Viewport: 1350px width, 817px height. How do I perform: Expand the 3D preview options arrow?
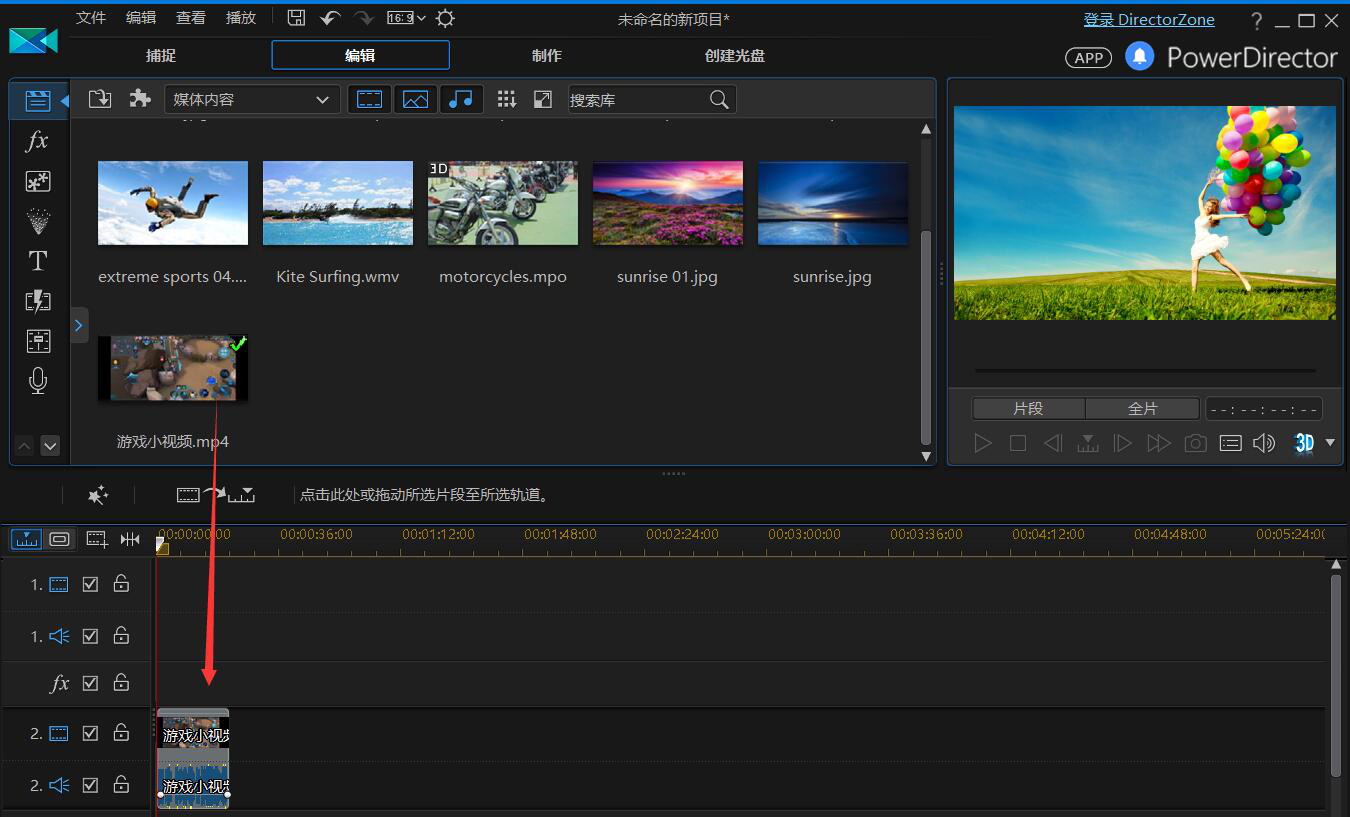[1330, 443]
